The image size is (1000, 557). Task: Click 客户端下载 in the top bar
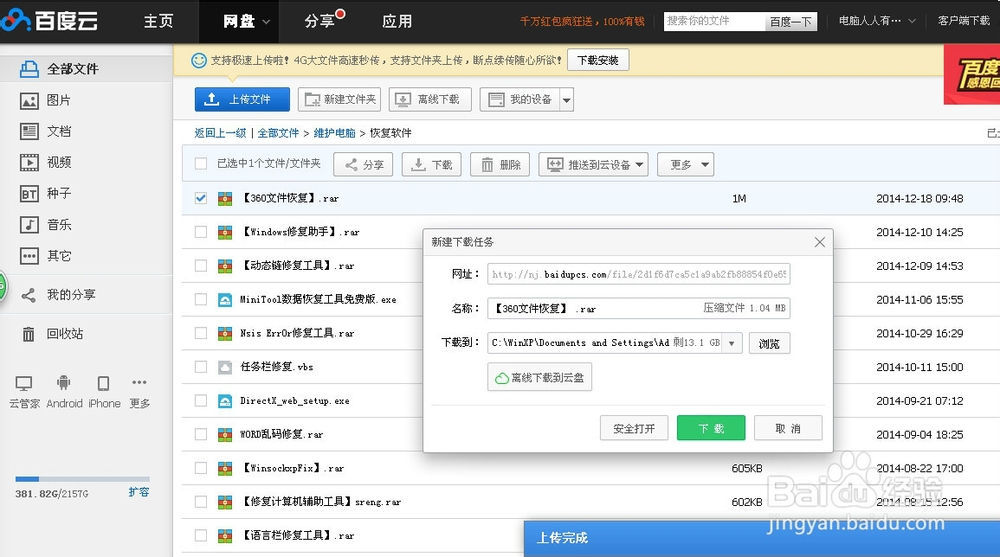point(964,21)
